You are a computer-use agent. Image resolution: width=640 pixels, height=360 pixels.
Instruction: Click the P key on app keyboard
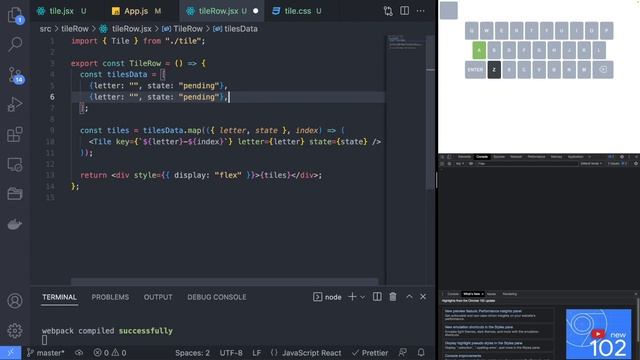(607, 31)
